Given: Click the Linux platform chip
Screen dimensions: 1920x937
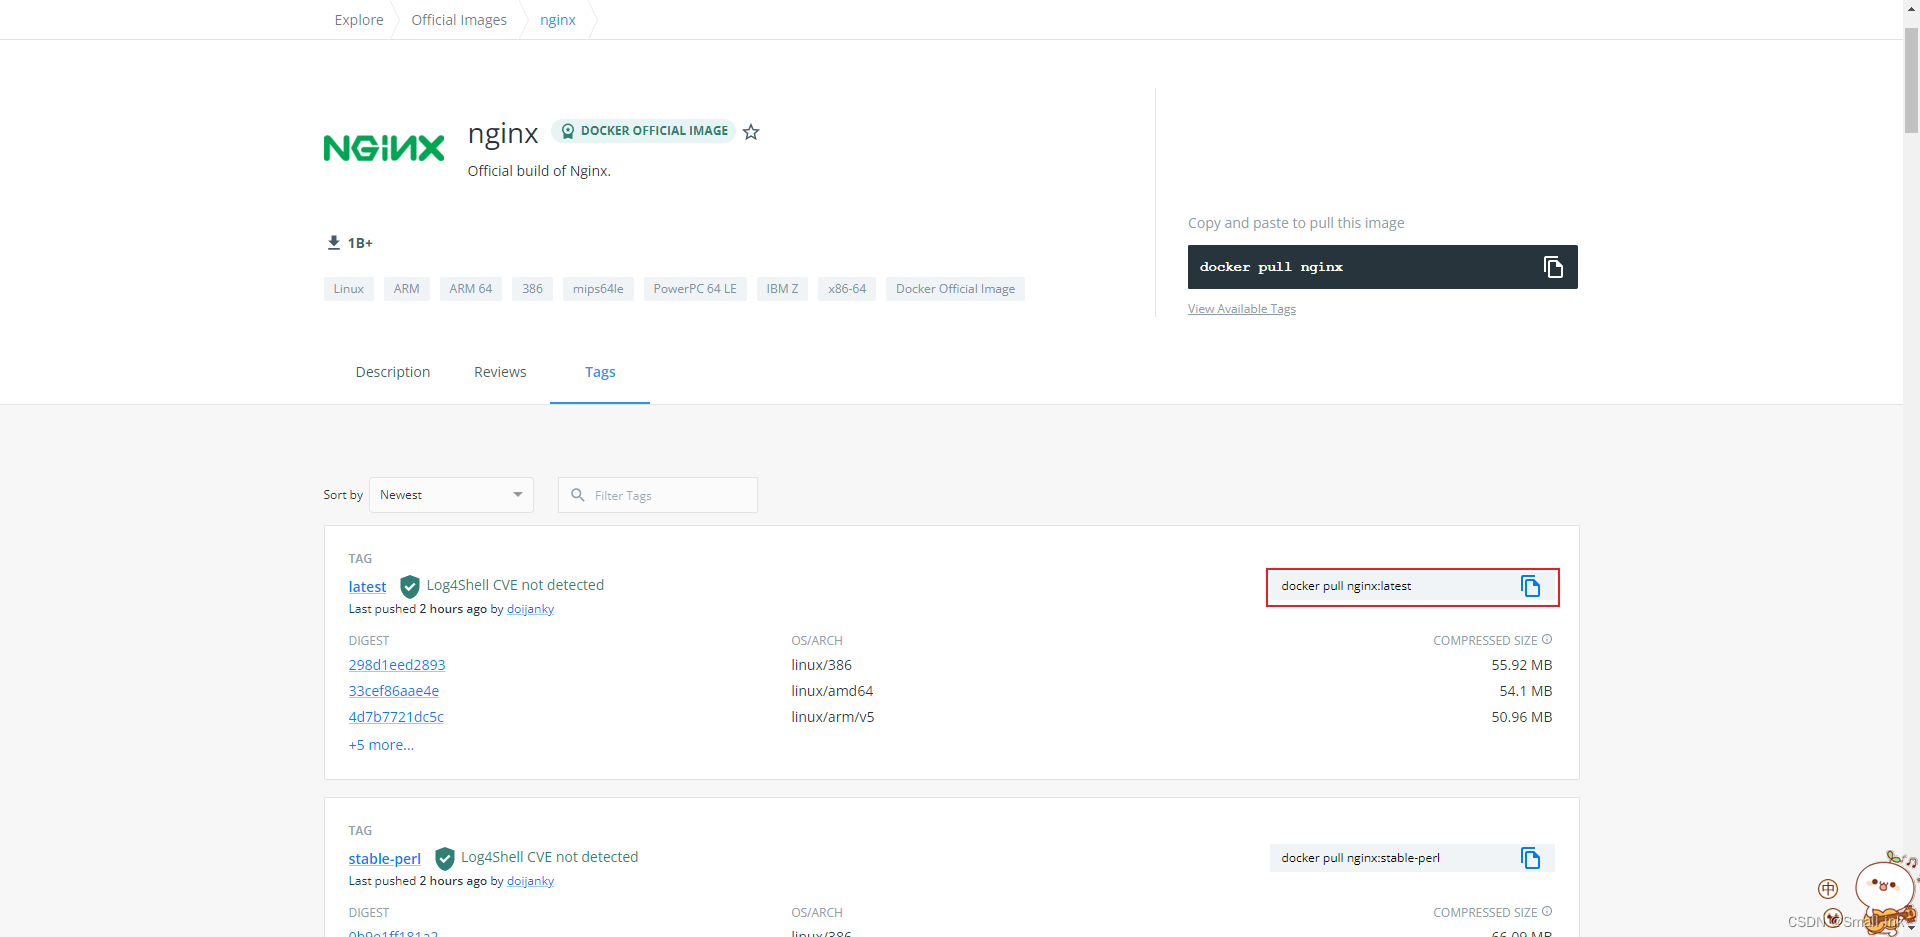Looking at the screenshot, I should click(x=349, y=289).
